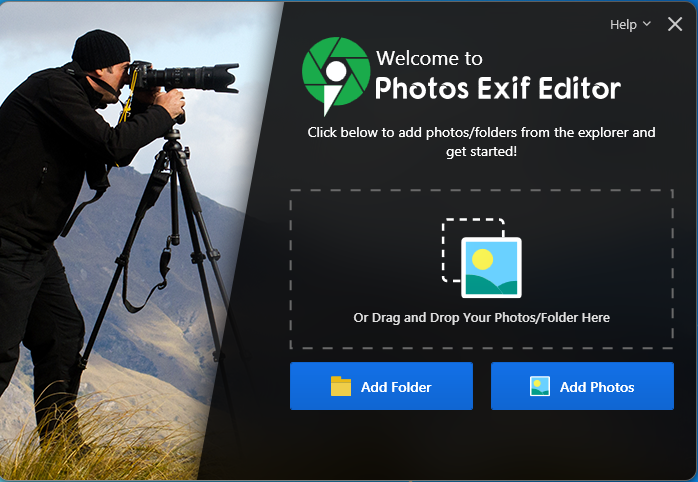
Task: Click the Add Photos button
Action: pyautogui.click(x=582, y=386)
